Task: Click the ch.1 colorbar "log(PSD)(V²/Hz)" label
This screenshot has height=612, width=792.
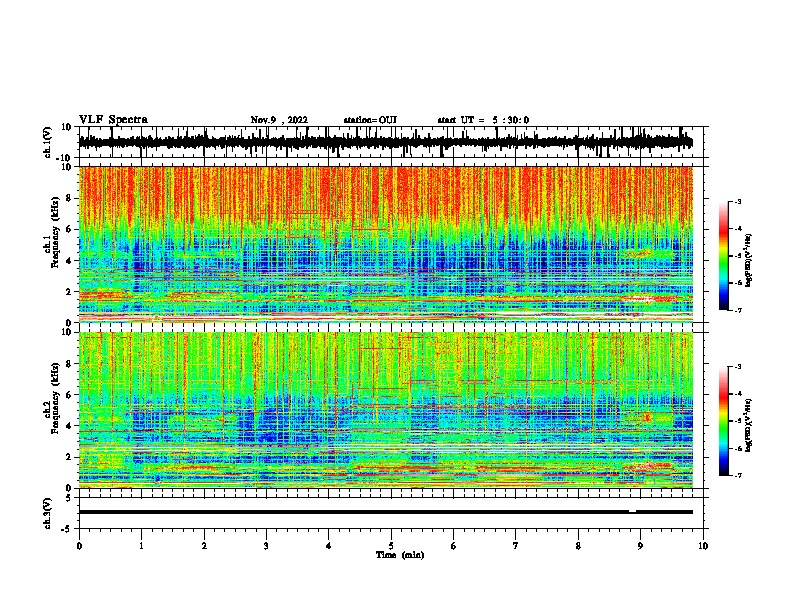Action: coord(749,261)
